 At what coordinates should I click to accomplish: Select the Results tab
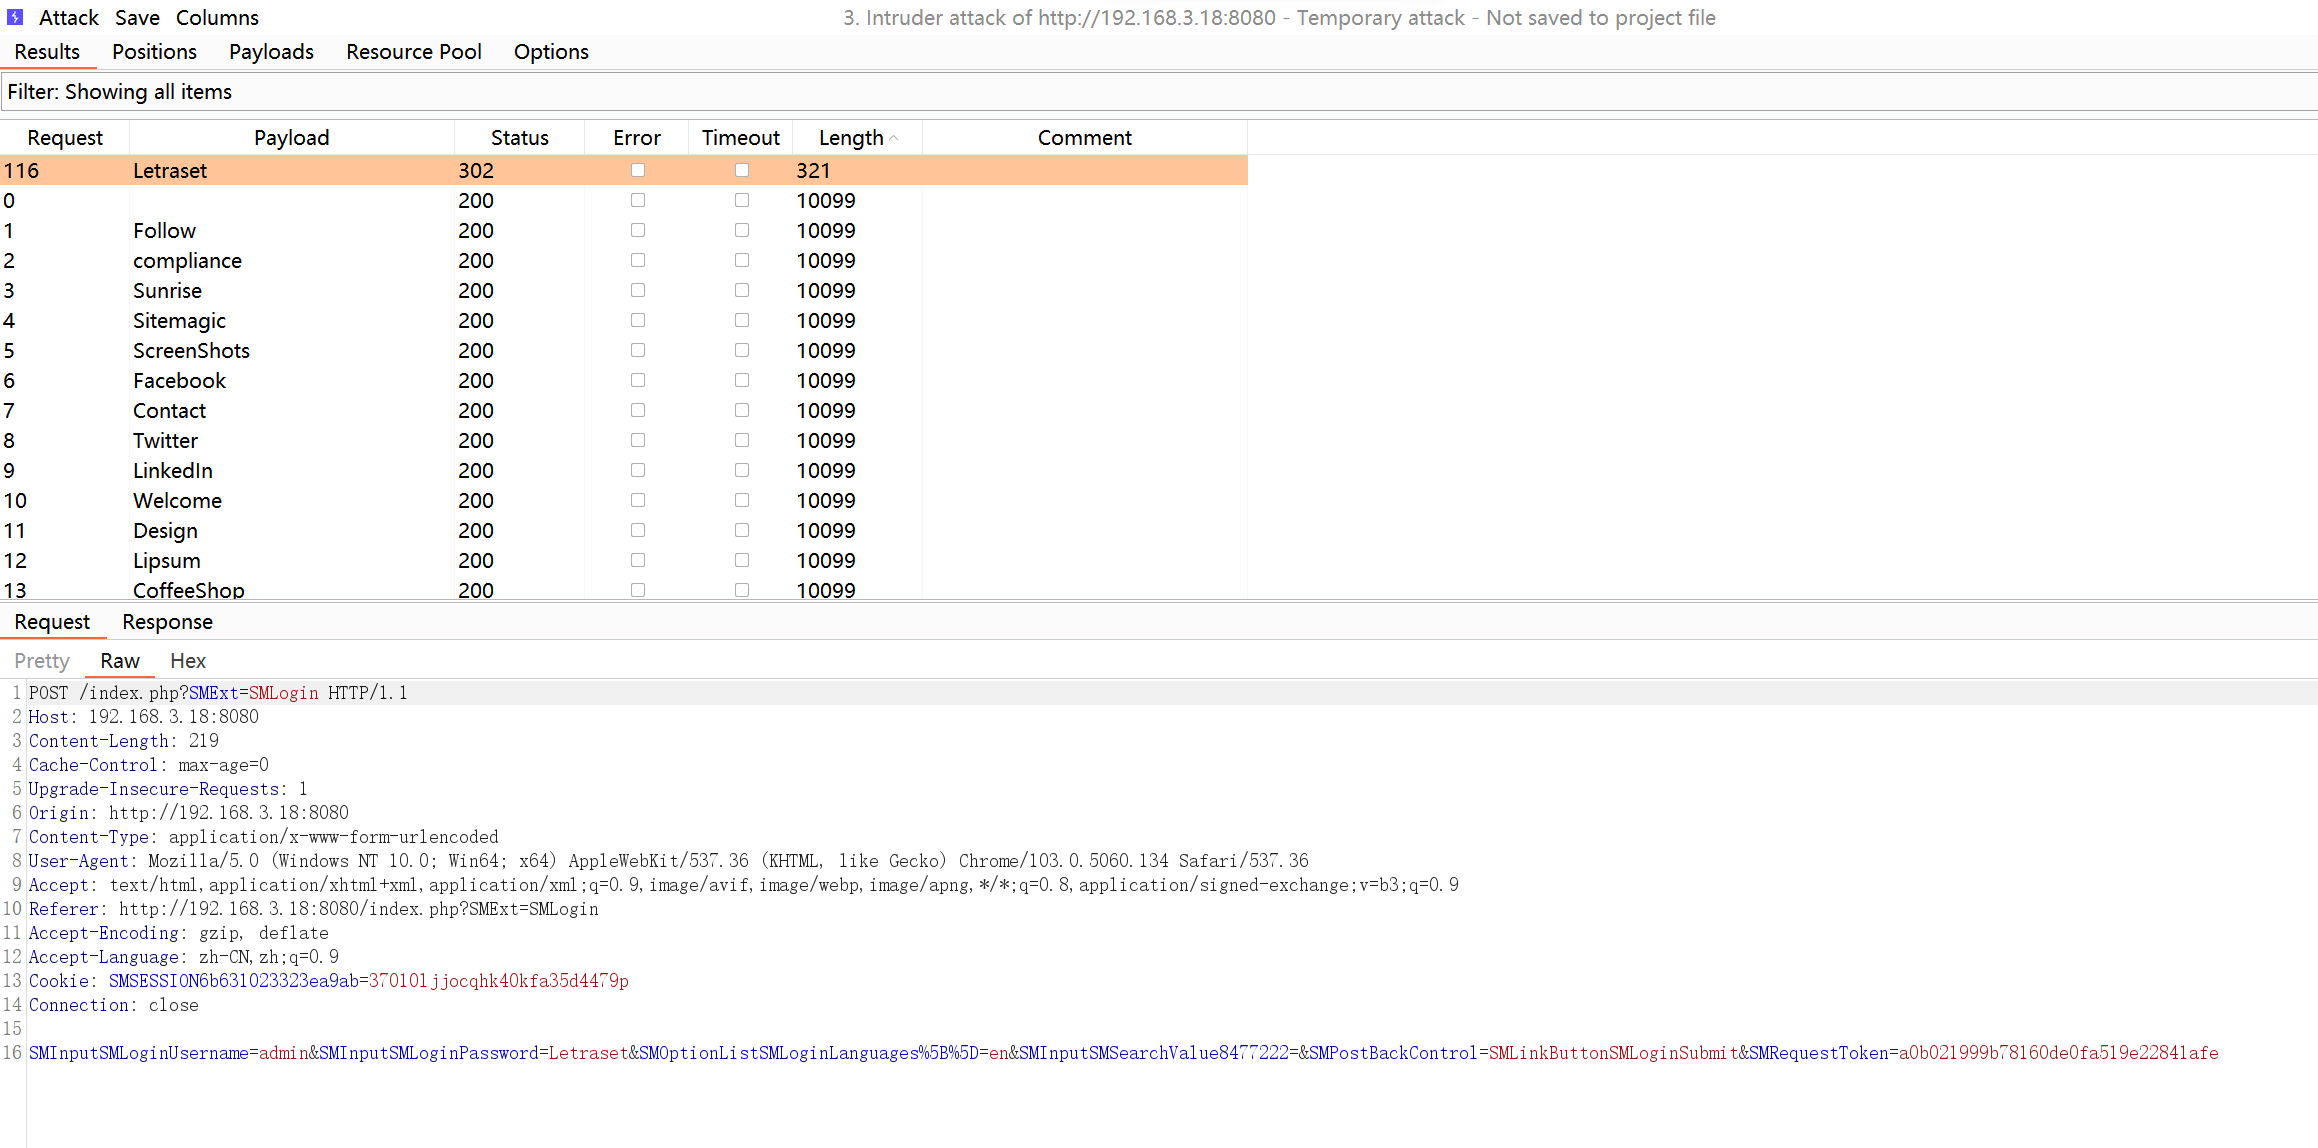pos(47,52)
